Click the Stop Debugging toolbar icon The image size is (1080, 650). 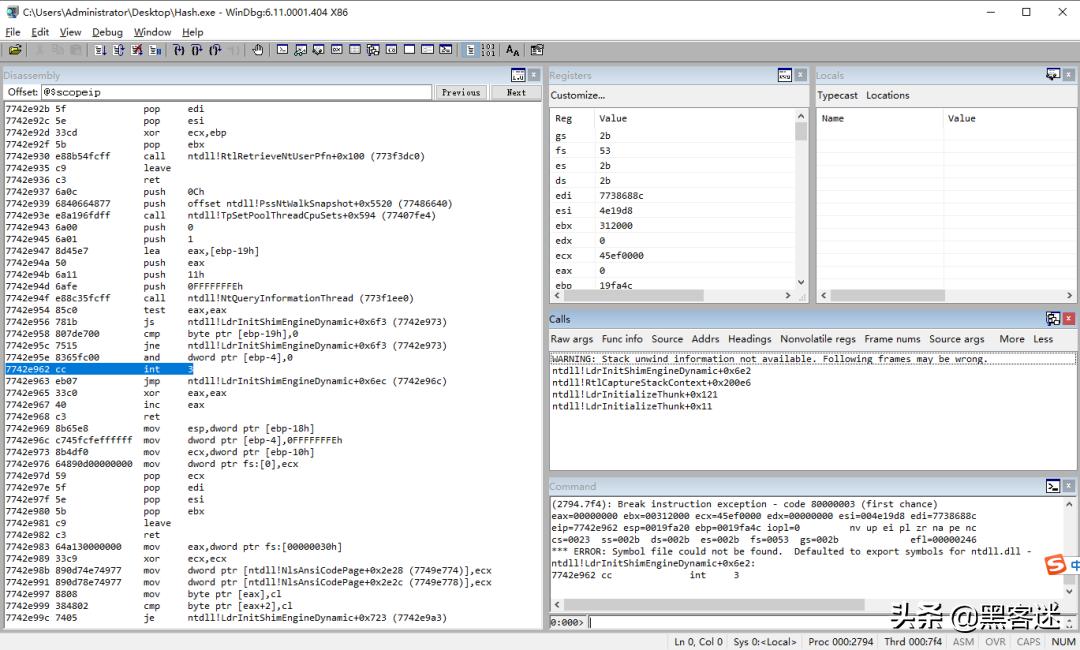137,50
